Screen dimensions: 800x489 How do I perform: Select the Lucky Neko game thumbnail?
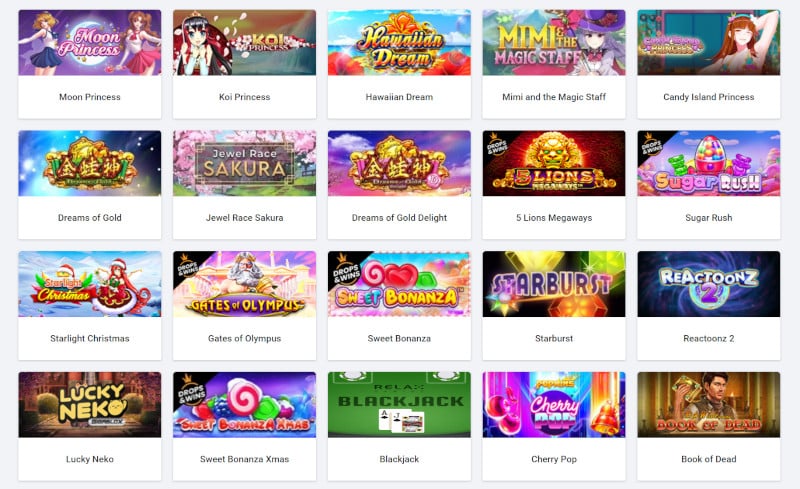click(x=90, y=405)
